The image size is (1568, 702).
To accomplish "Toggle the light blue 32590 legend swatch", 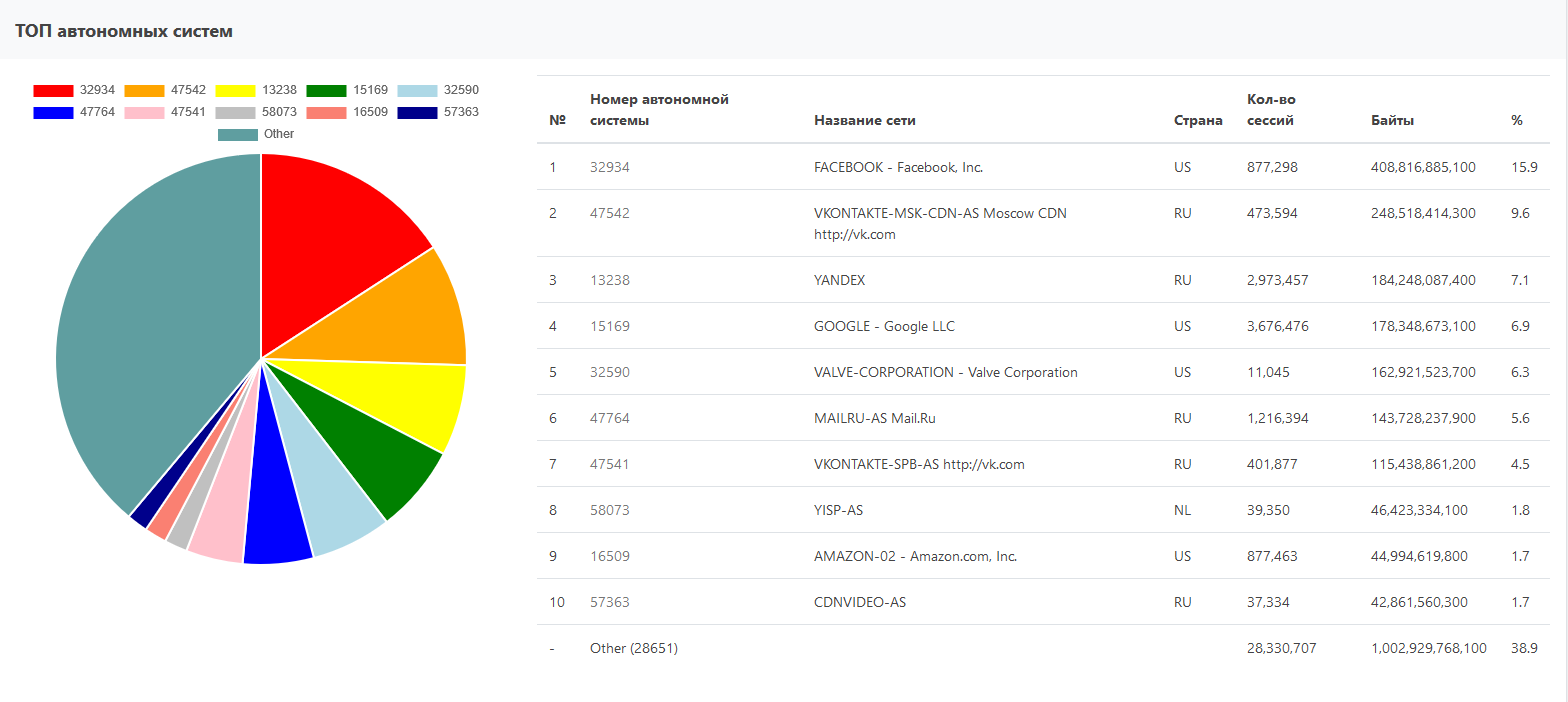I will tap(417, 91).
